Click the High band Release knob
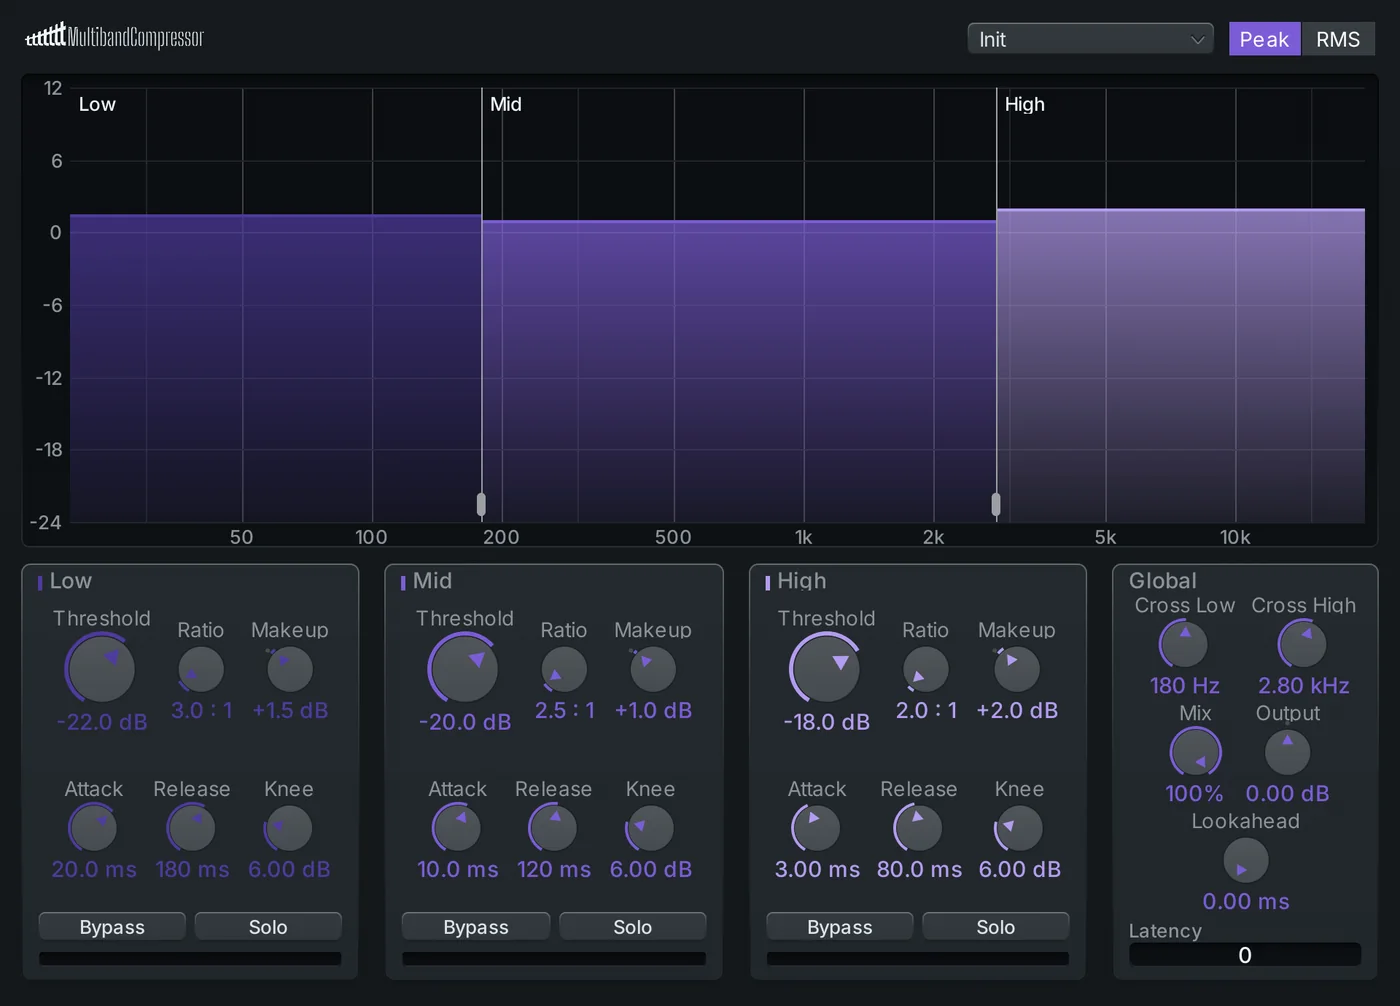 (x=918, y=828)
